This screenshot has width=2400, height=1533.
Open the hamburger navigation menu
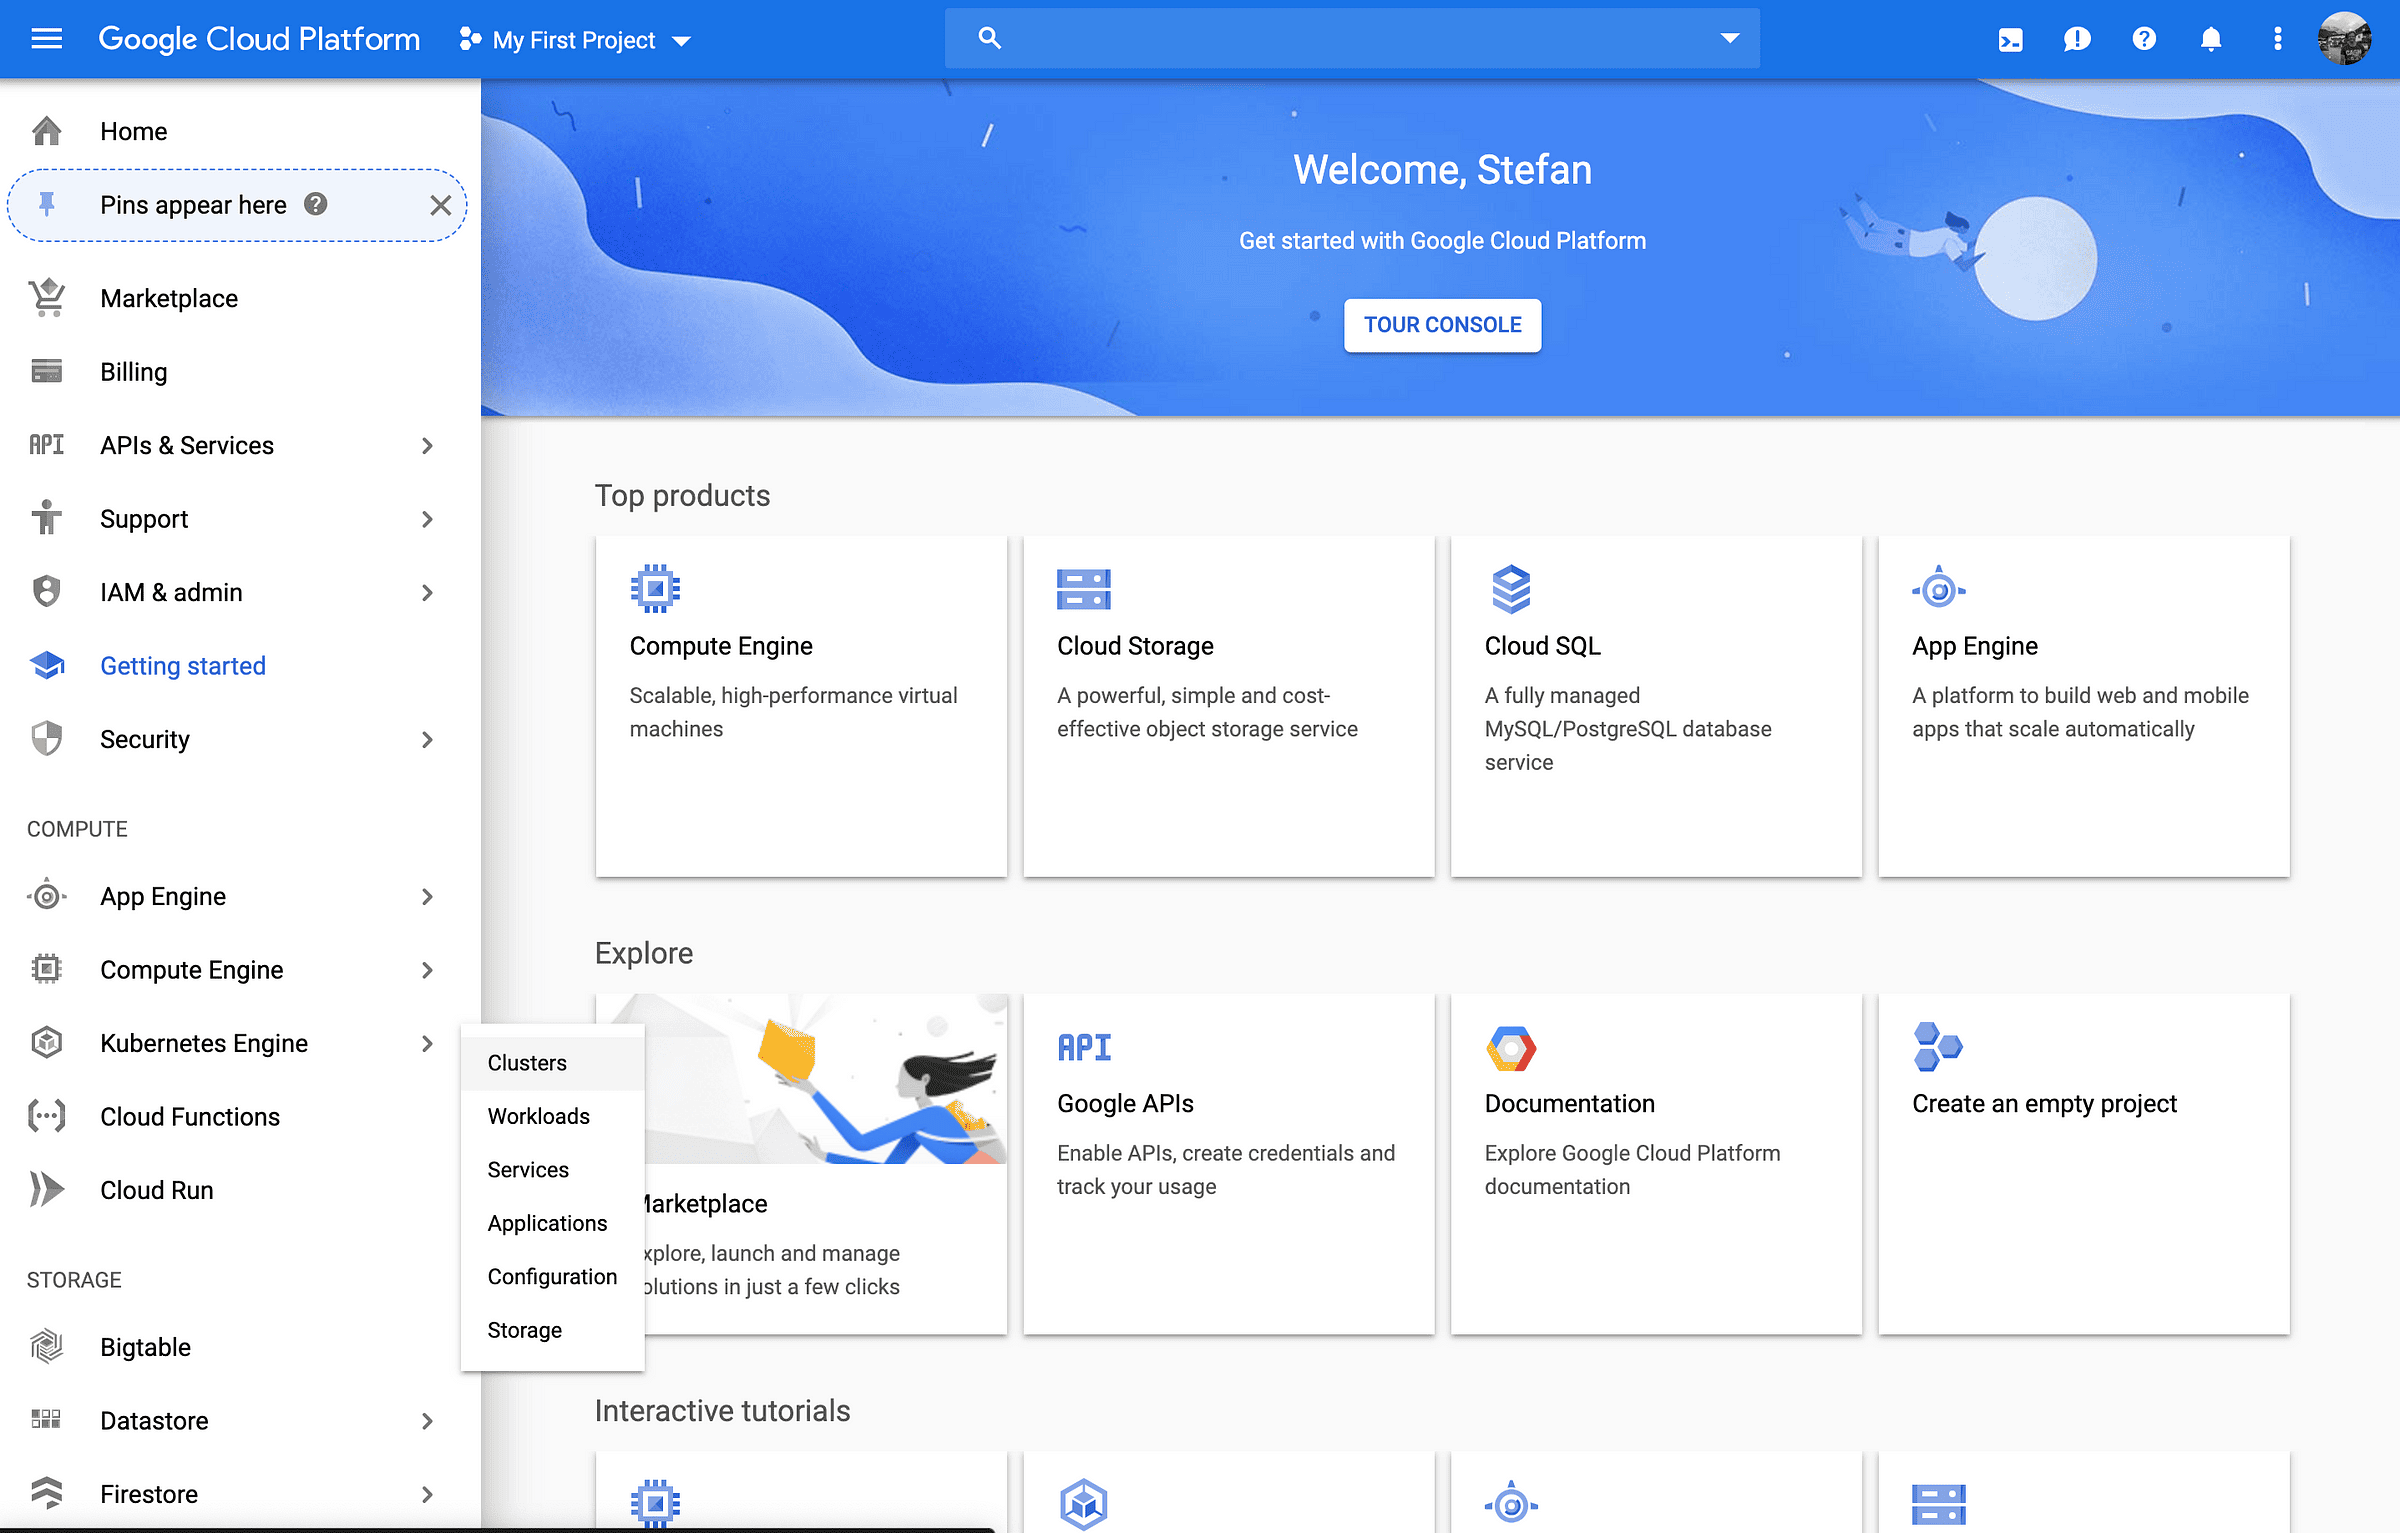pyautogui.click(x=46, y=39)
